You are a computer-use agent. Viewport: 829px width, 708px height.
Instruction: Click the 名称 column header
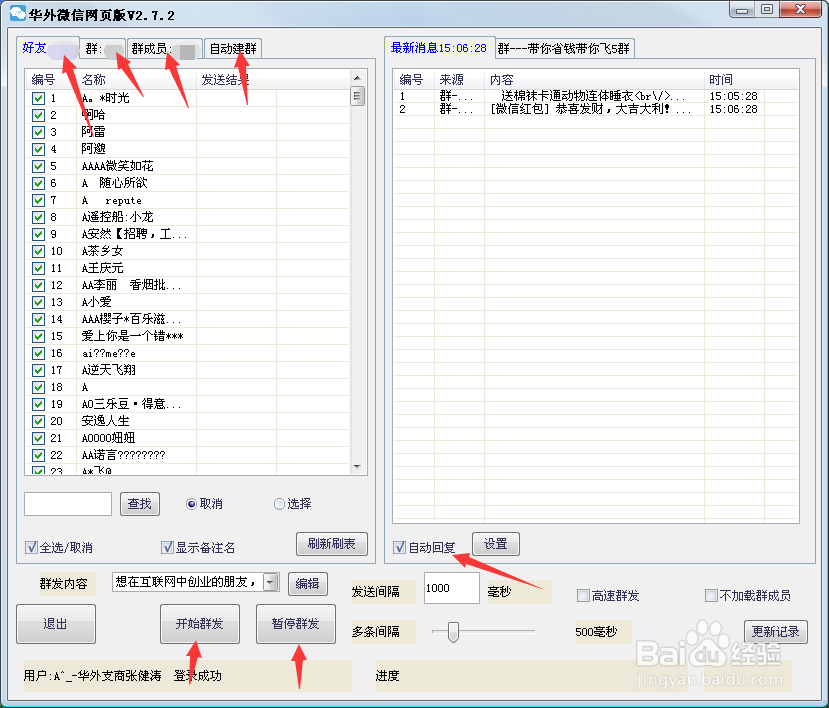136,79
